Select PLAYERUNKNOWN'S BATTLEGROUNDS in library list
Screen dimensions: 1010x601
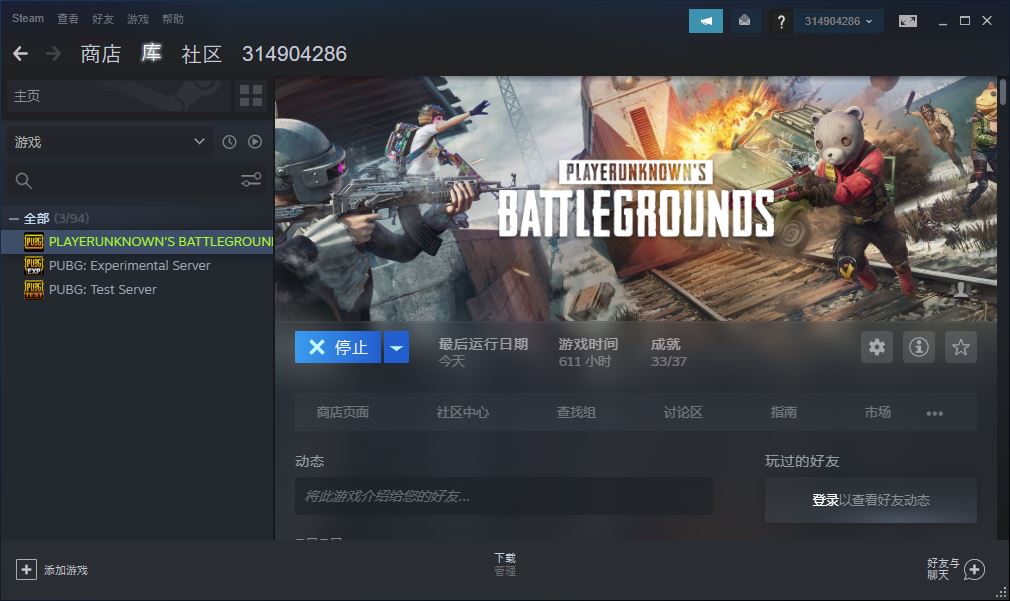(137, 242)
